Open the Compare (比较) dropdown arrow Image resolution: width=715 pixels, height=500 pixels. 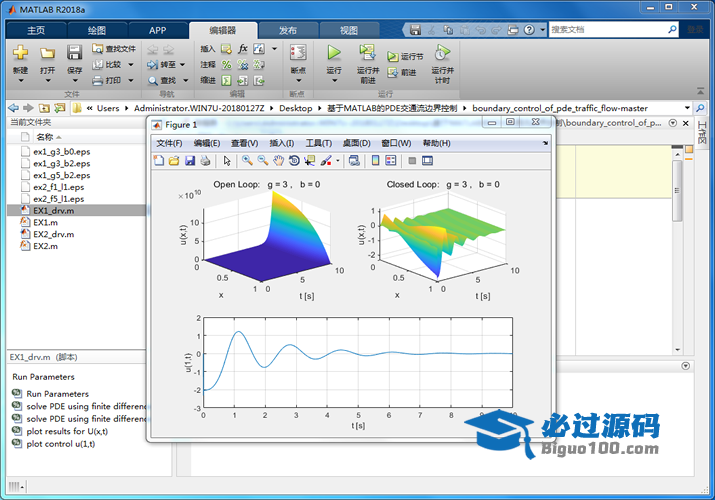click(131, 65)
